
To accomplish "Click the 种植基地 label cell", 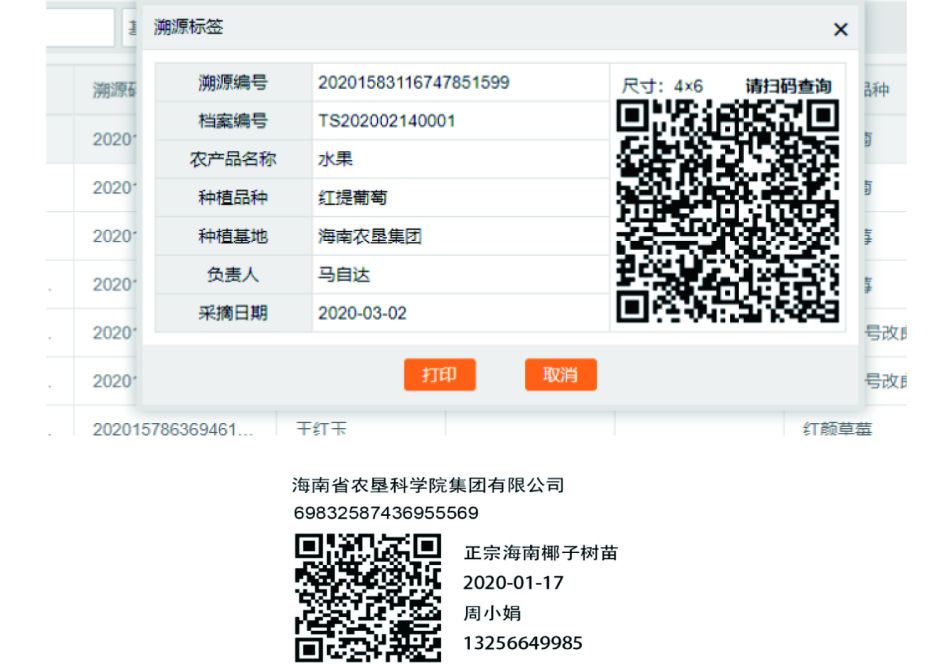I will tap(233, 236).
